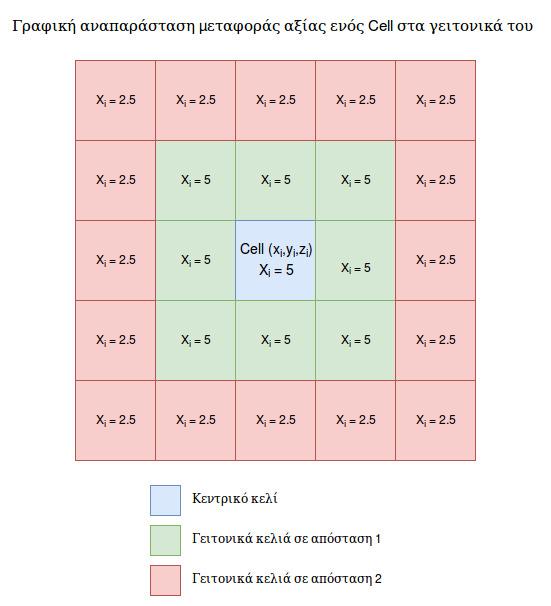
Task: Select the green legend swatch for distance 1
Action: coord(165,540)
